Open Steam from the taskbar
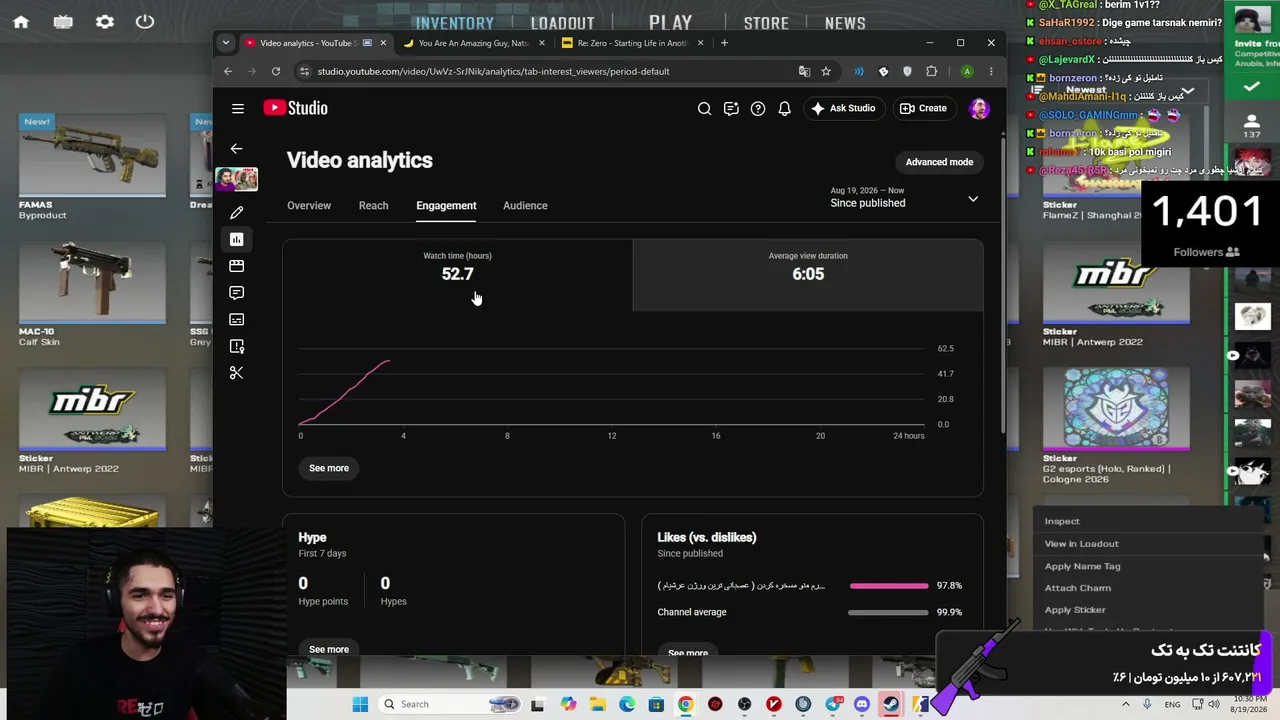 point(891,704)
